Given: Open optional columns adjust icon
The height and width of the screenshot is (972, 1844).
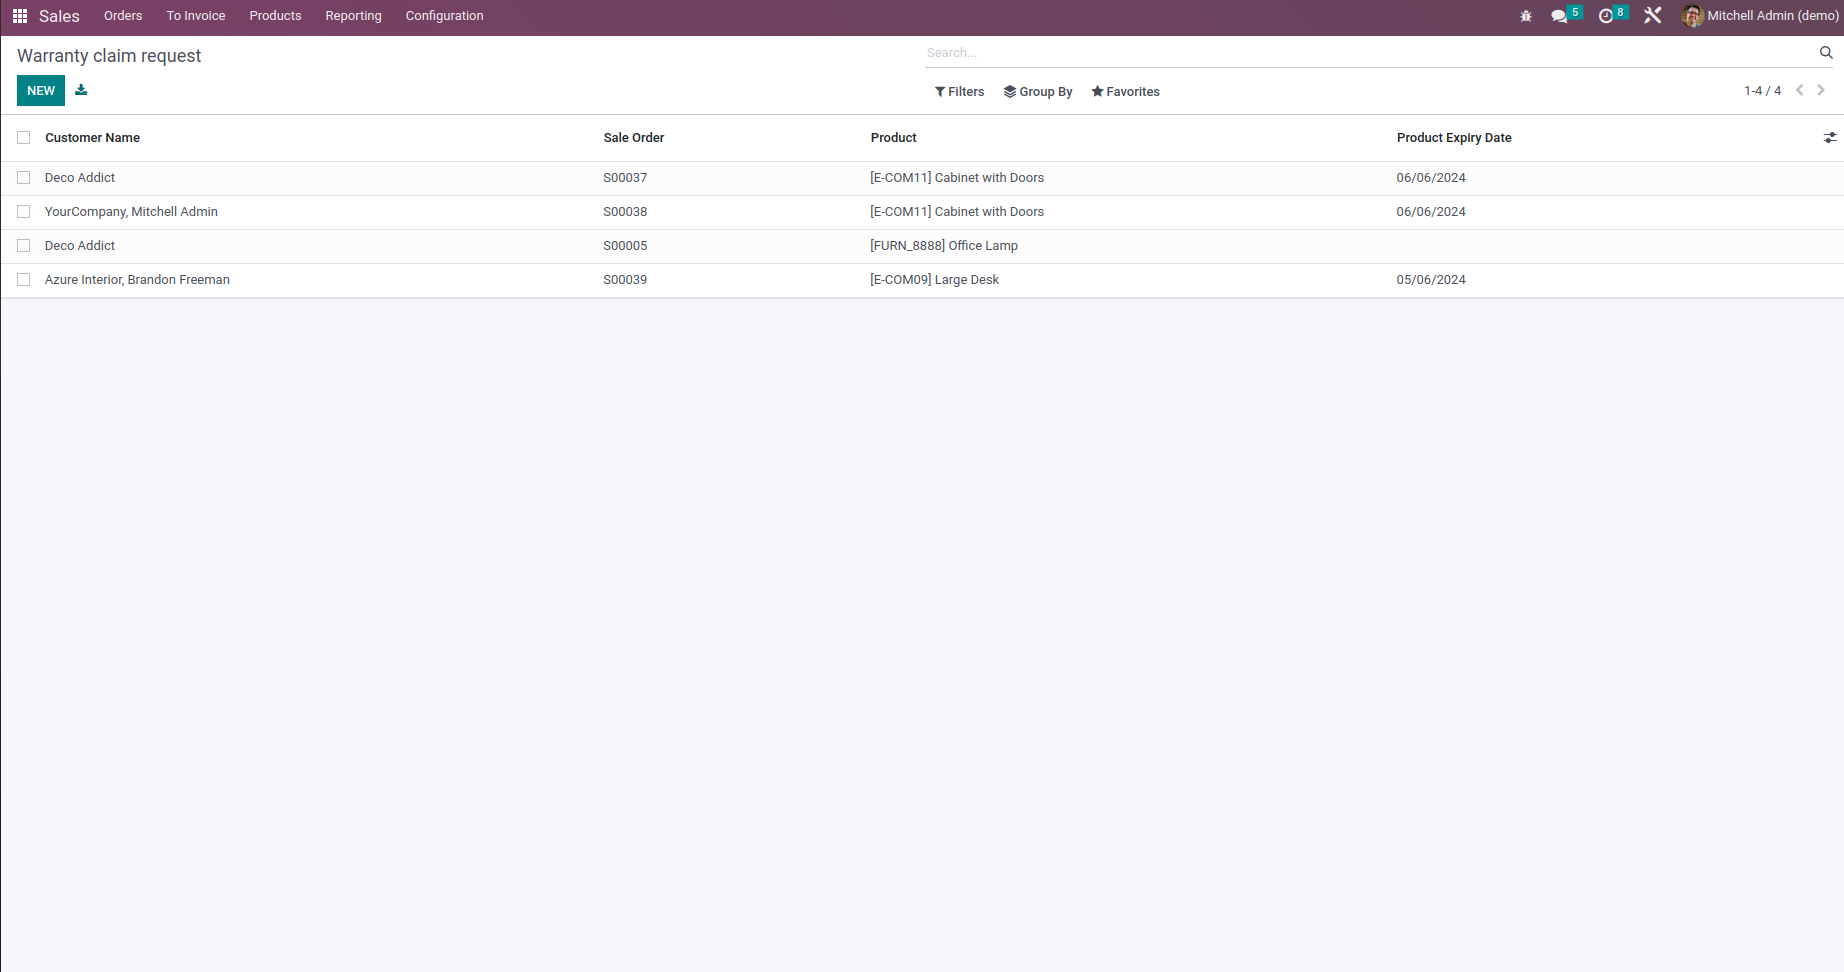Looking at the screenshot, I should coord(1830,138).
